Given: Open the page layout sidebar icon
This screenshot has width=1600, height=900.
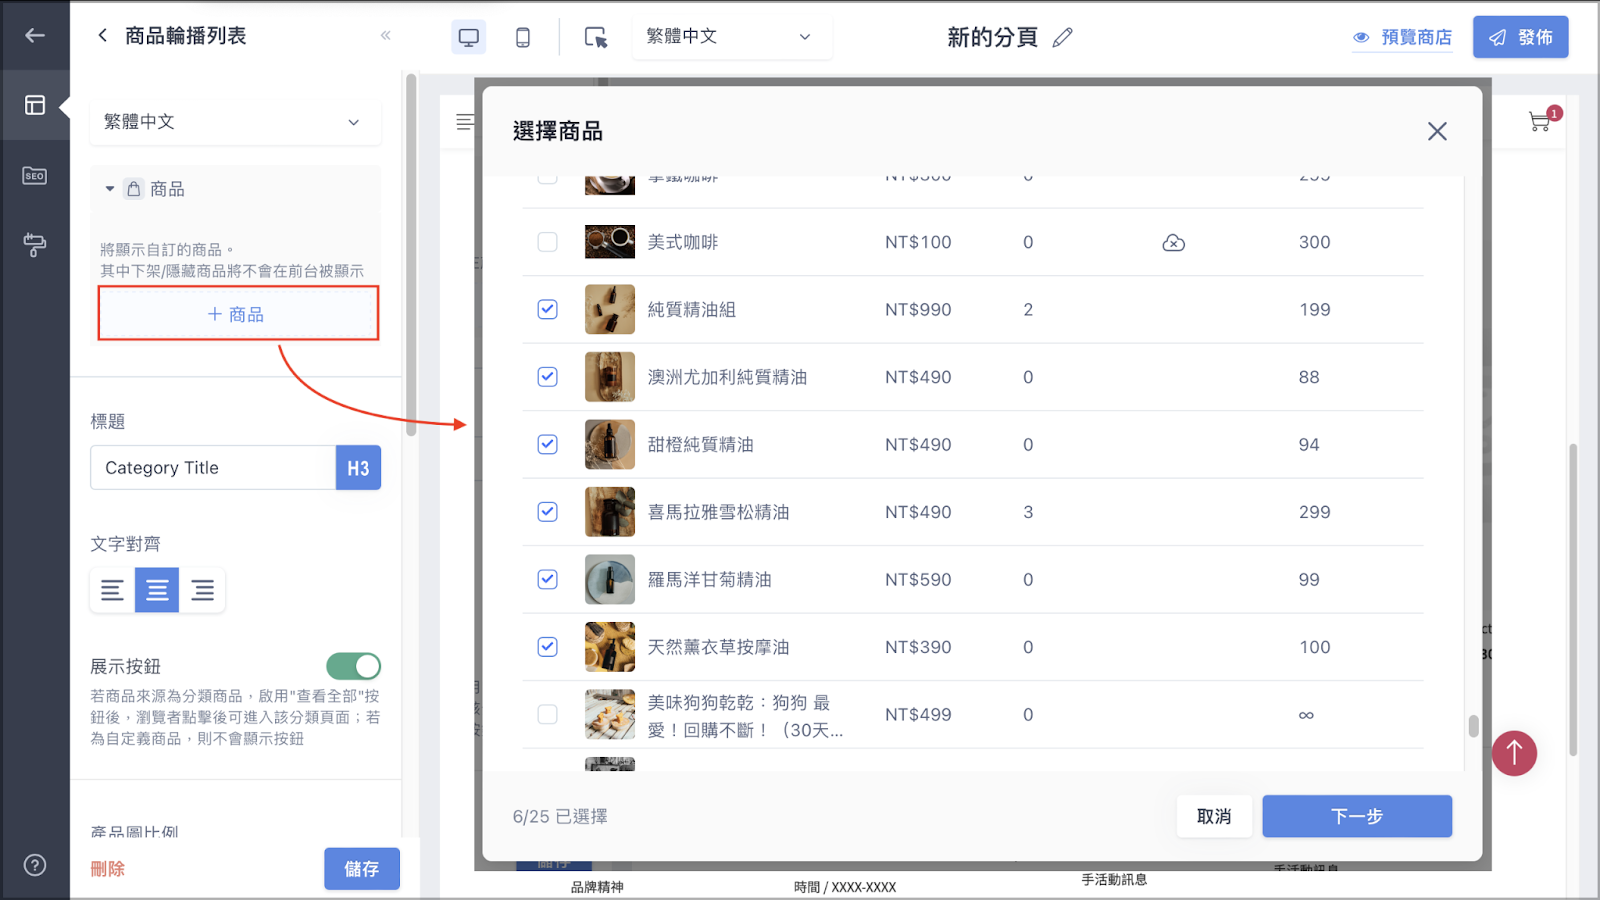Looking at the screenshot, I should click(x=35, y=105).
